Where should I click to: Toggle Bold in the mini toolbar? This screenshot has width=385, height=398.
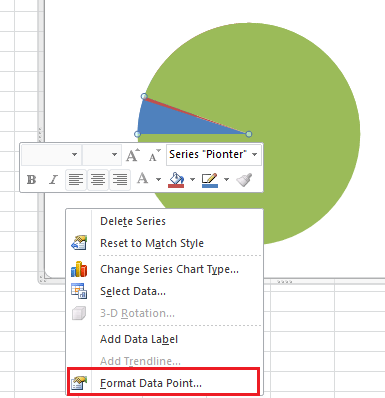(x=32, y=180)
